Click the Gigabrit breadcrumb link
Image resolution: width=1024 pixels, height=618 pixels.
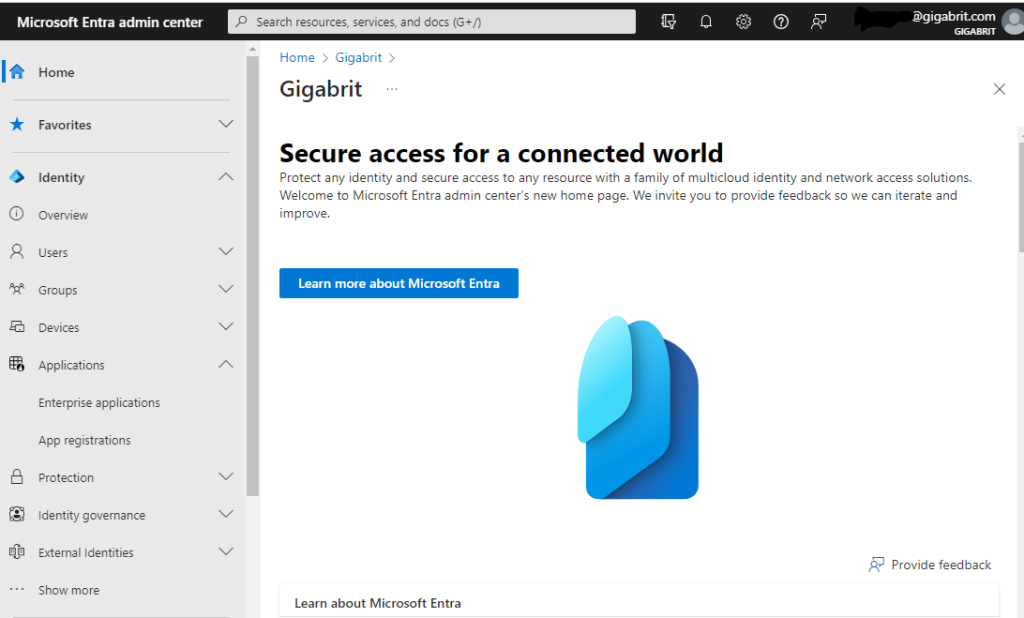(x=359, y=57)
